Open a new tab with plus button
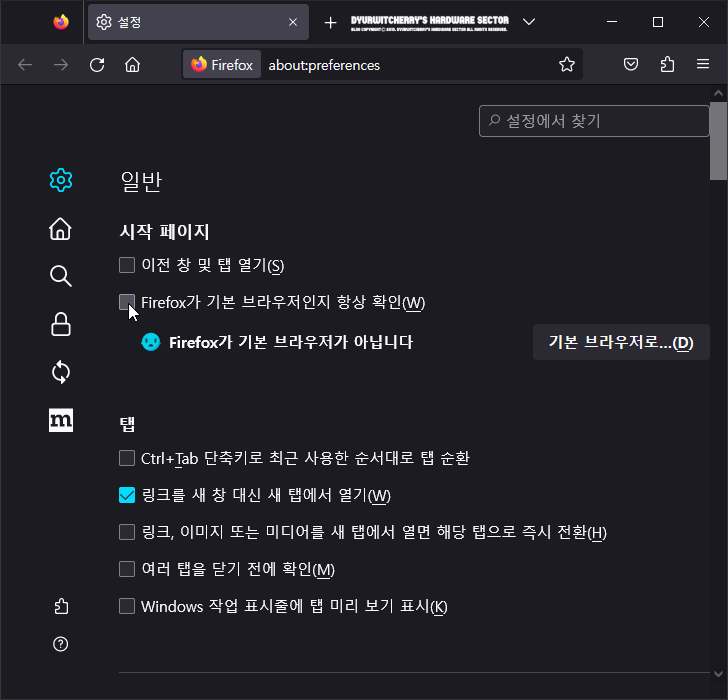 (330, 22)
